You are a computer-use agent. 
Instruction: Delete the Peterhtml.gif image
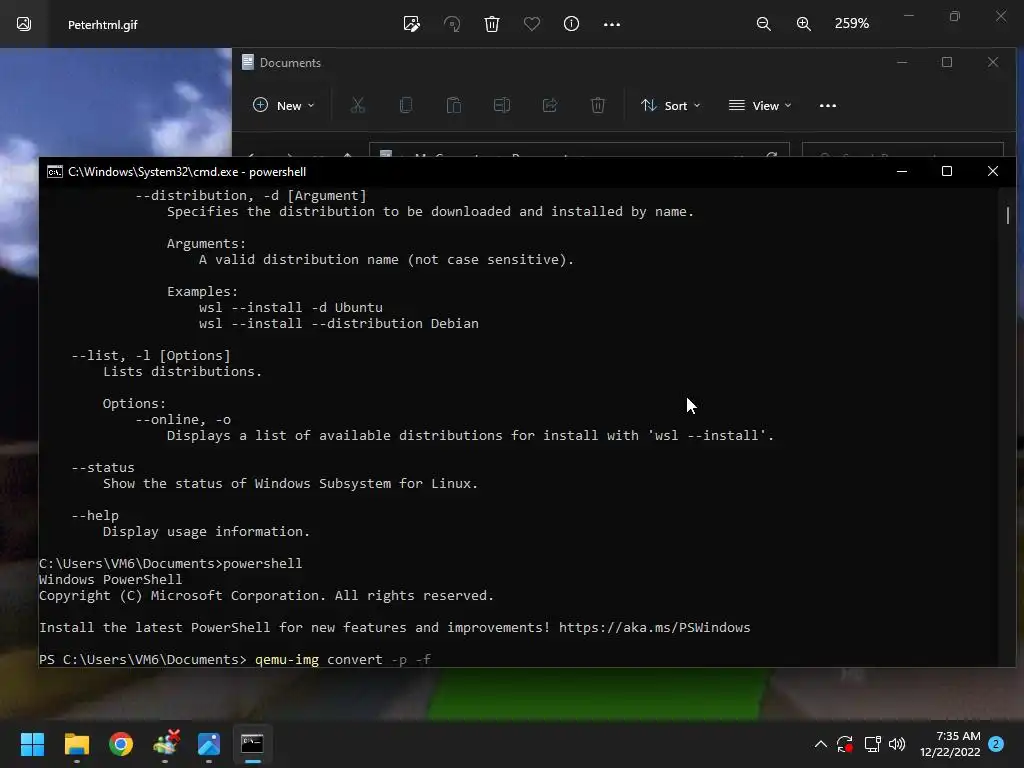(x=492, y=24)
